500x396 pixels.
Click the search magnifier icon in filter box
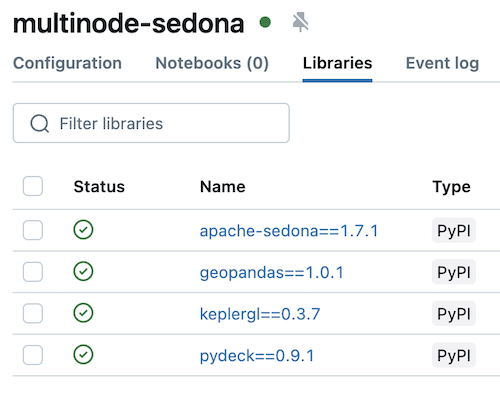[x=40, y=124]
